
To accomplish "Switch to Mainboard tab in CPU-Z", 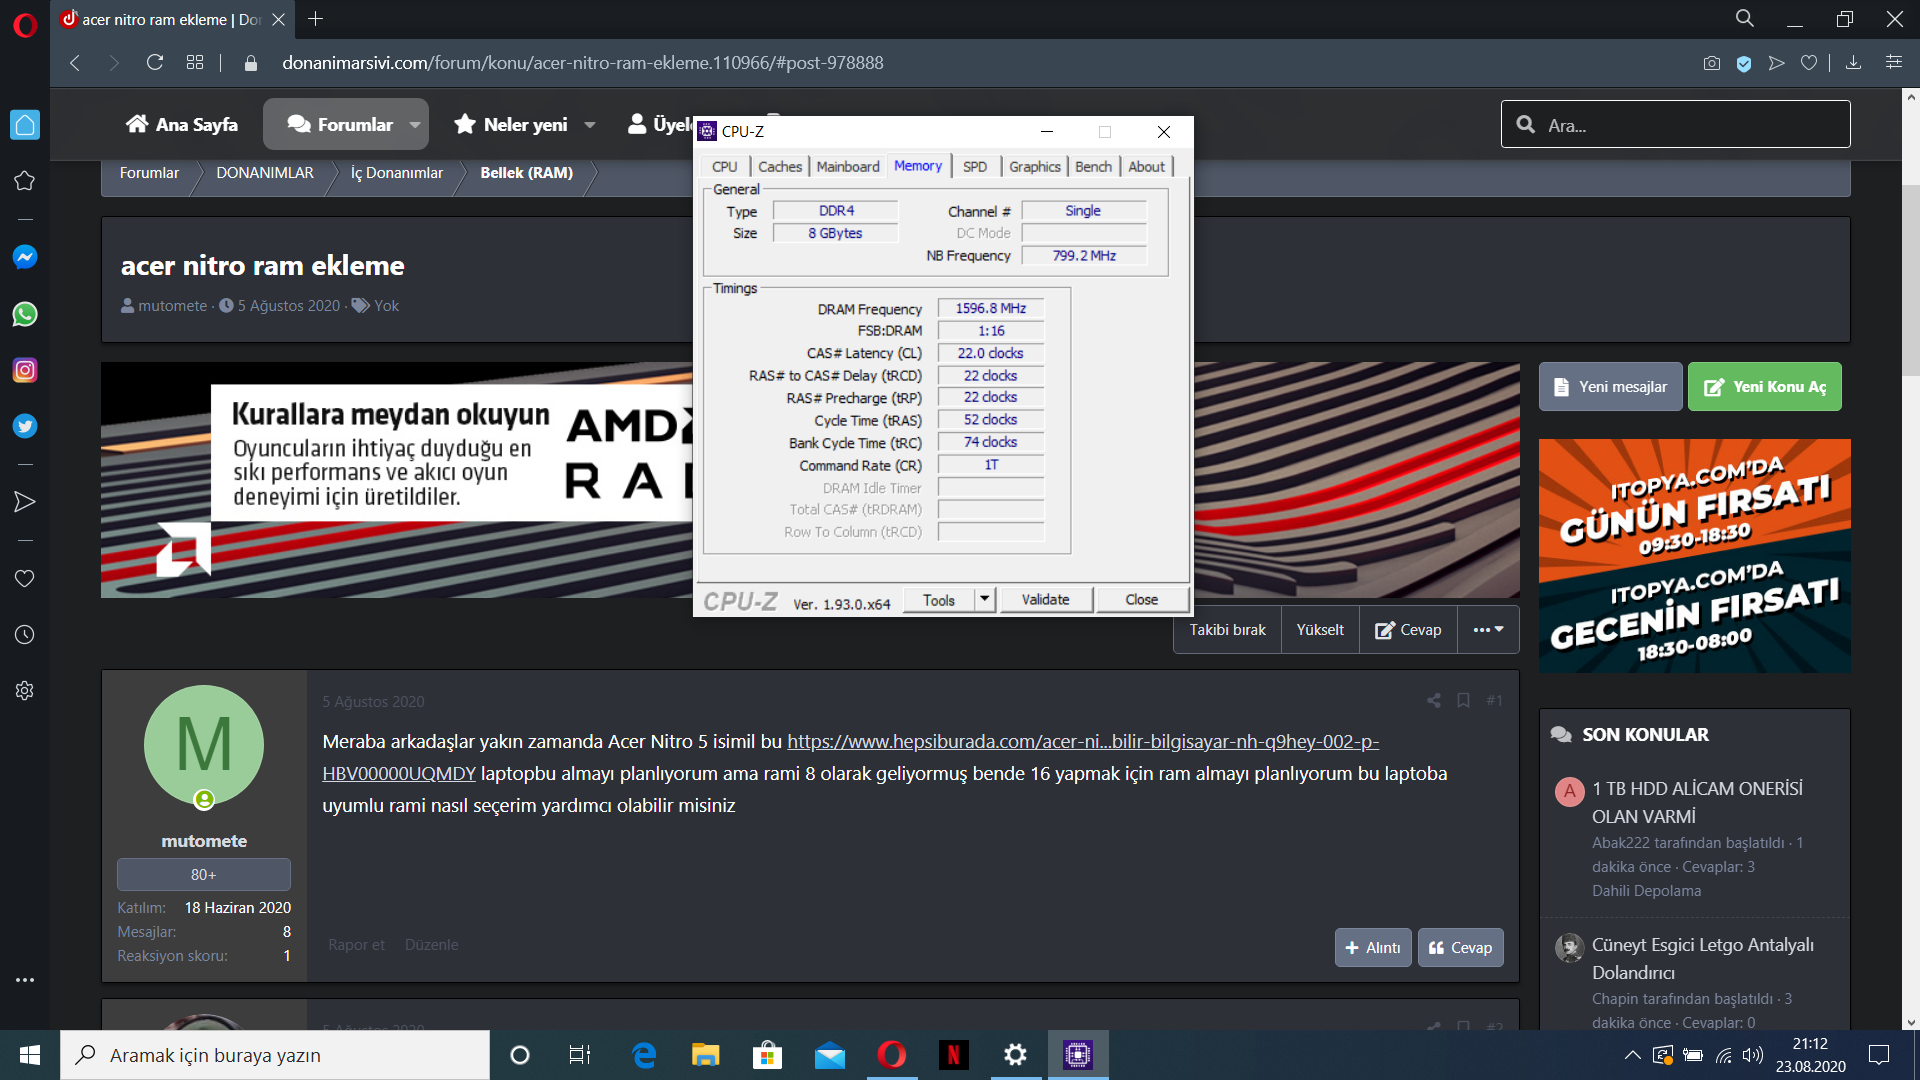I will click(x=848, y=167).
